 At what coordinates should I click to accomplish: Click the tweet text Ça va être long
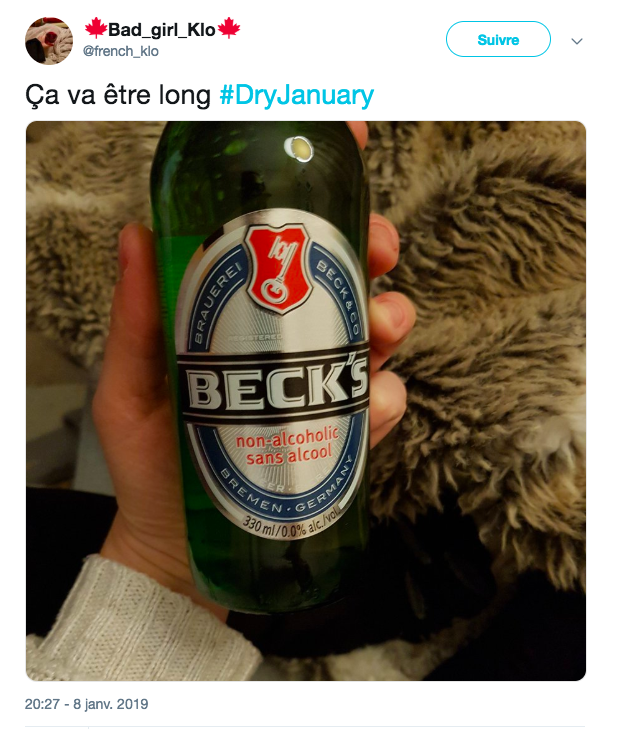pos(118,95)
